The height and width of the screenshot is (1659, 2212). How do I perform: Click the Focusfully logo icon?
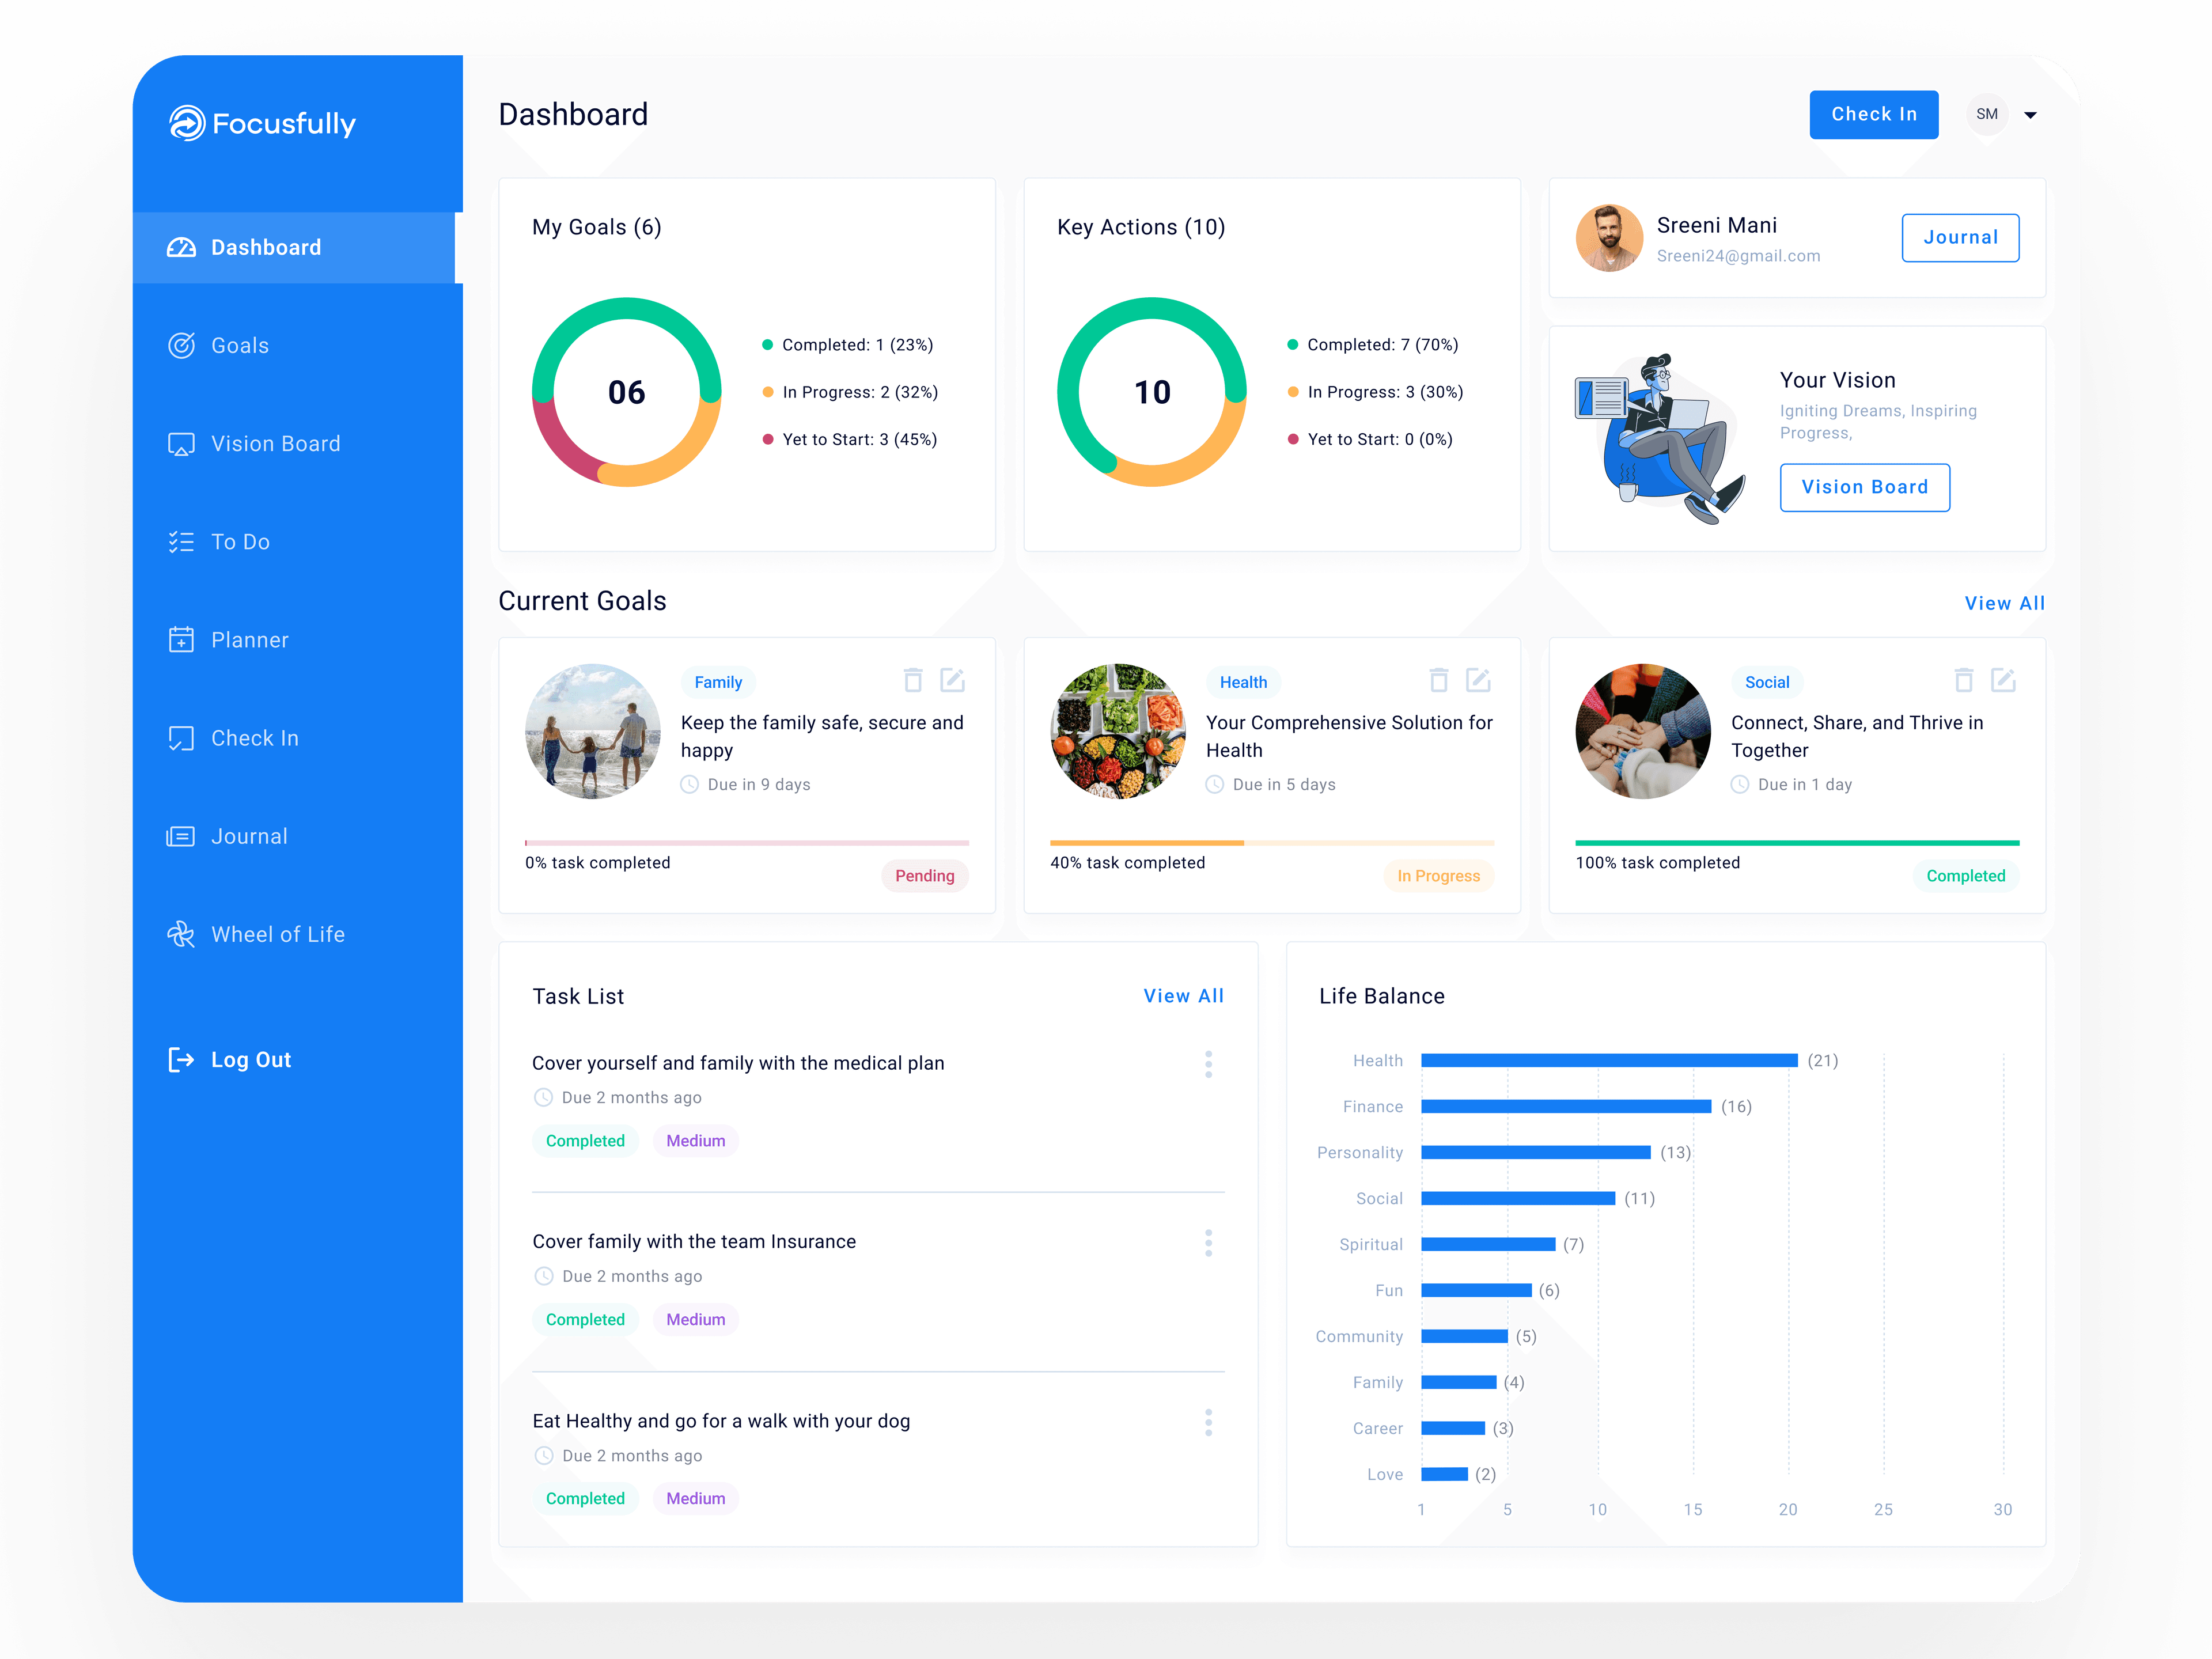tap(187, 123)
